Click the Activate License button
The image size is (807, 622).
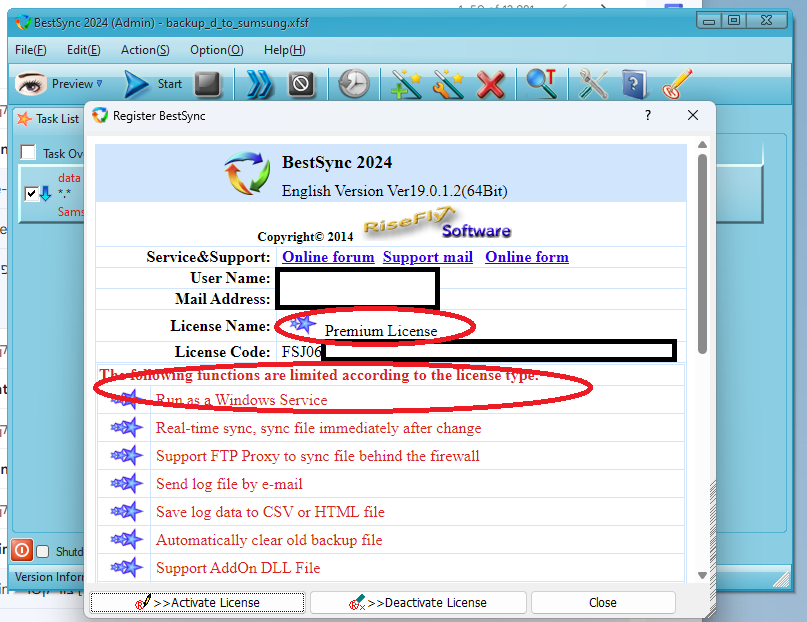coord(198,602)
